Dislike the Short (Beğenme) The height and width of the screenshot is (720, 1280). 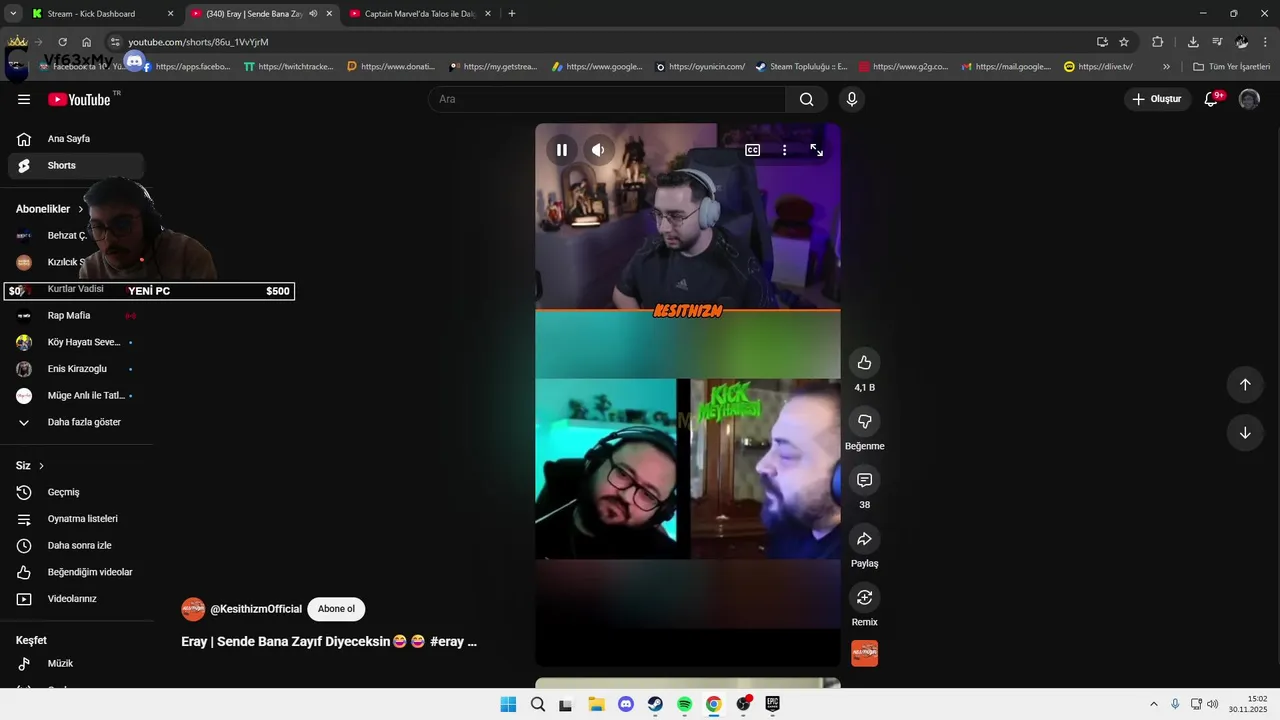coord(865,422)
